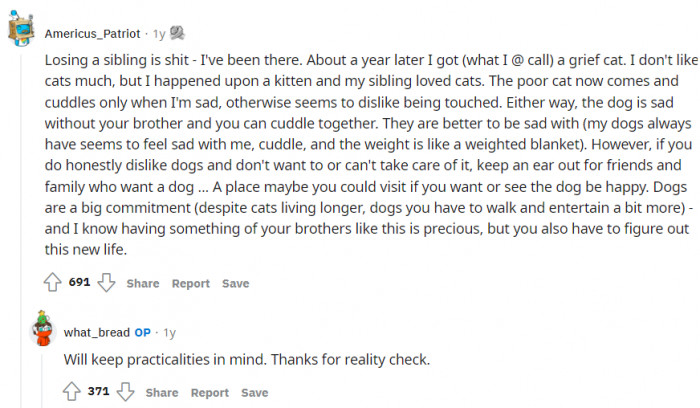
Task: Upvote the what_bread reply
Action: click(x=73, y=391)
